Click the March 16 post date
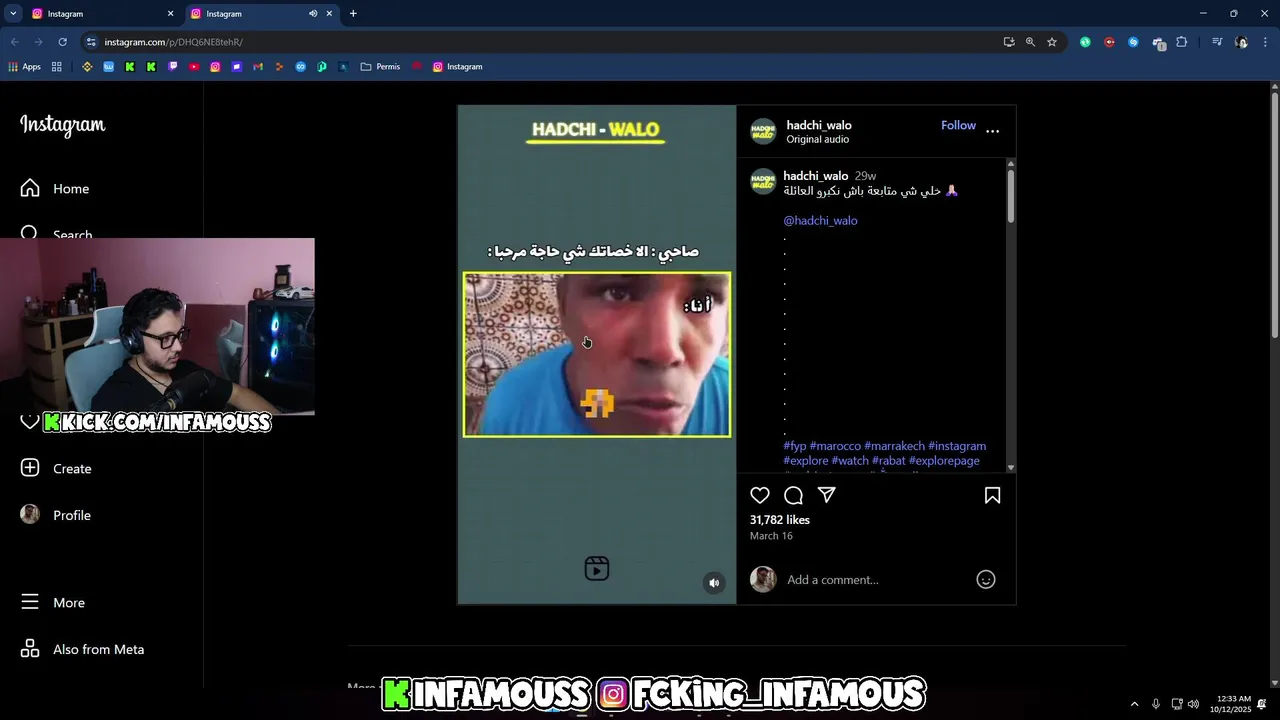 tap(771, 536)
